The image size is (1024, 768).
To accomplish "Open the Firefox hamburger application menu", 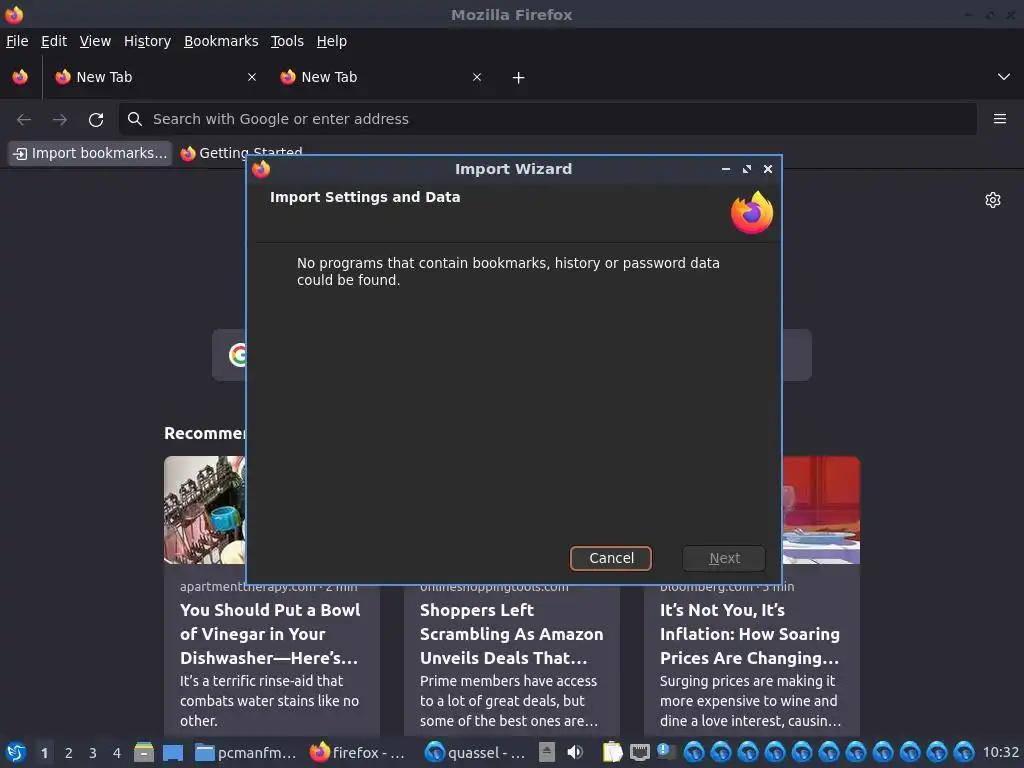I will [999, 119].
